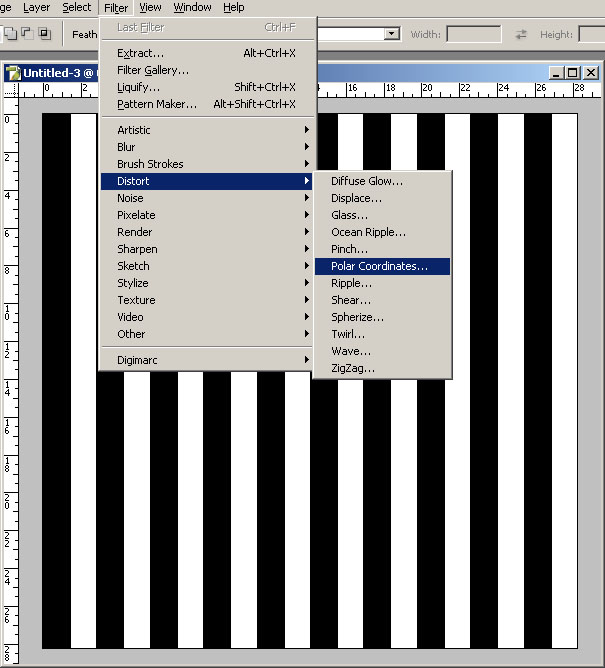Choose Diffuse Glow... distort filter
The width and height of the screenshot is (605, 668).
[x=382, y=181]
